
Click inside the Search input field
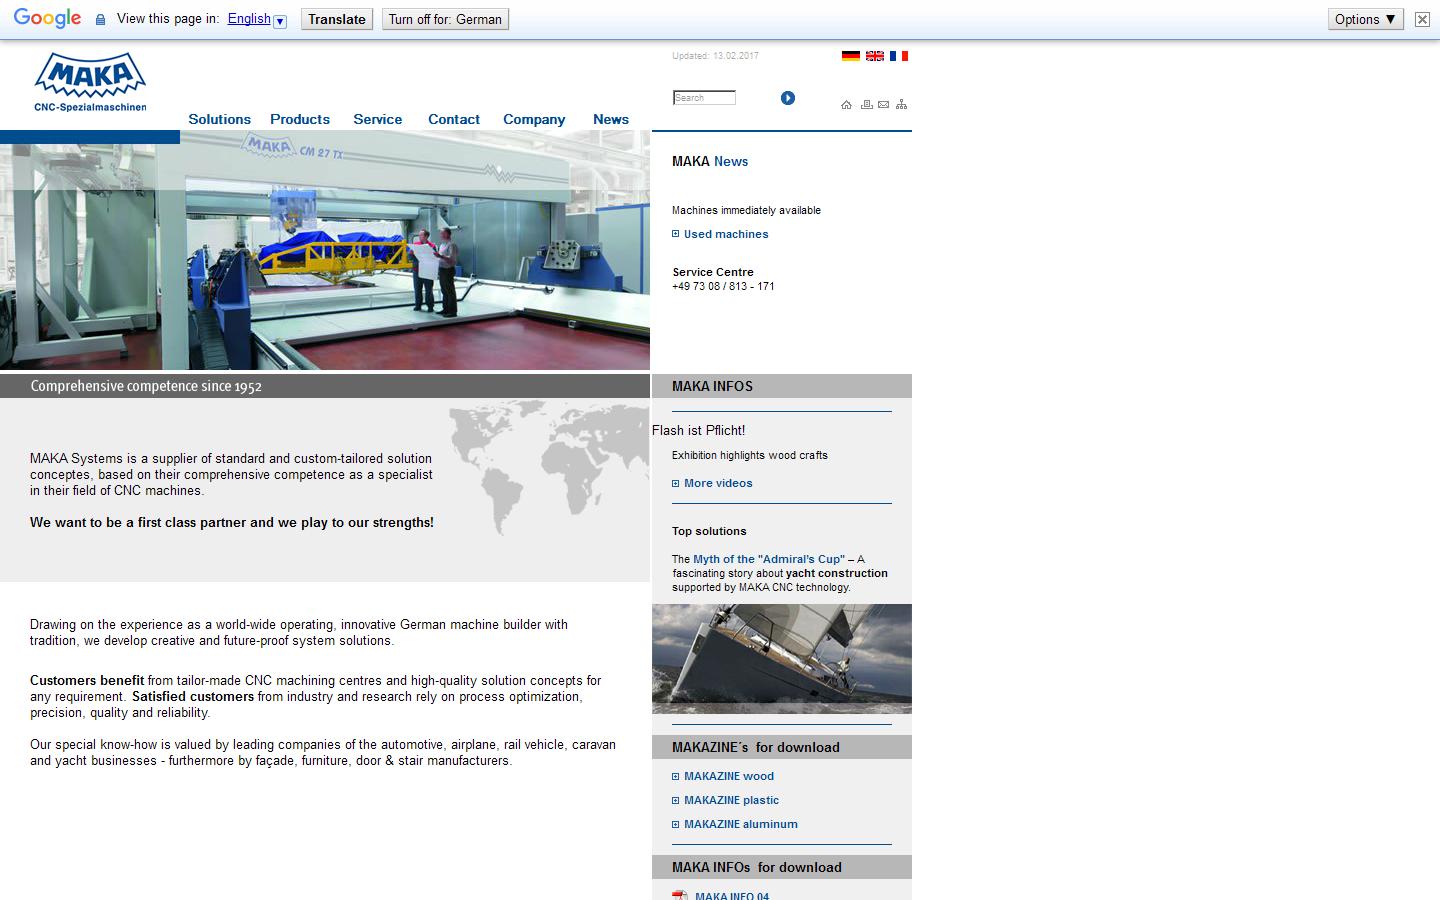pos(703,97)
